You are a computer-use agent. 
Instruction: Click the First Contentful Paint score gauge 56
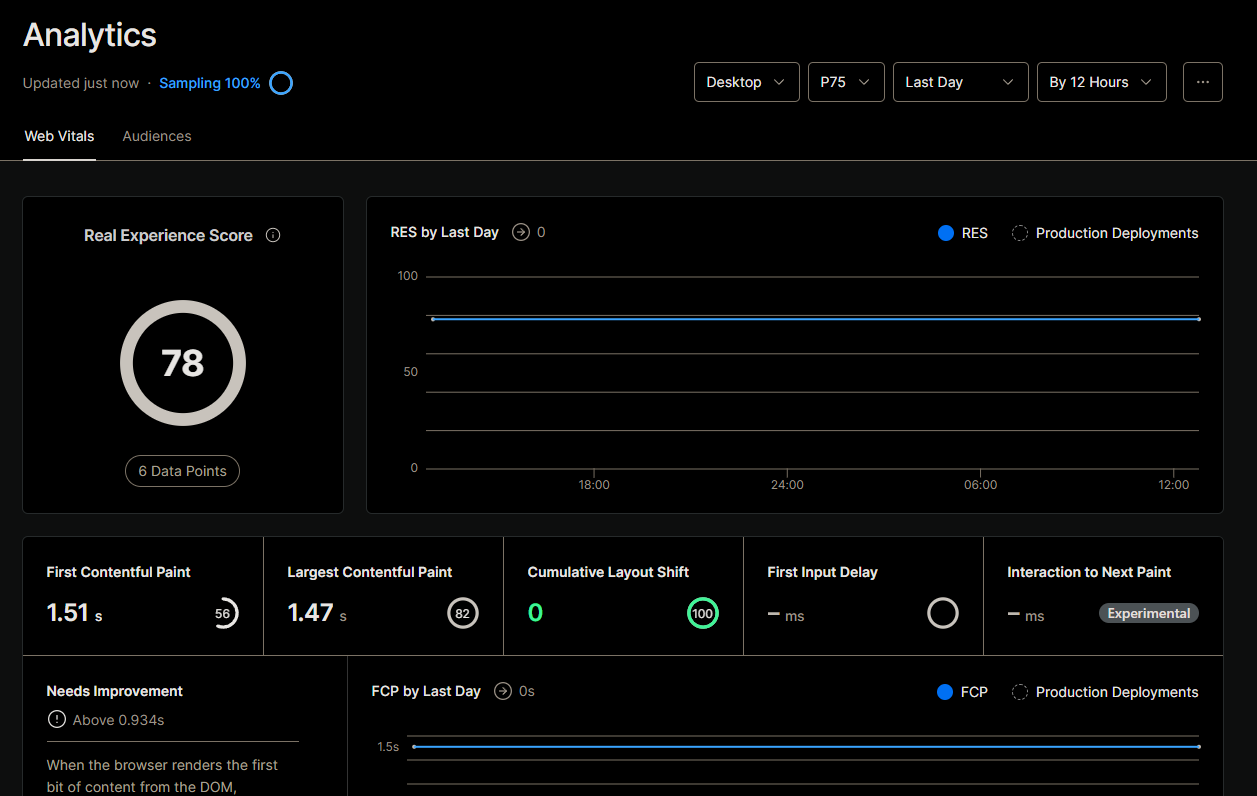[x=223, y=613]
